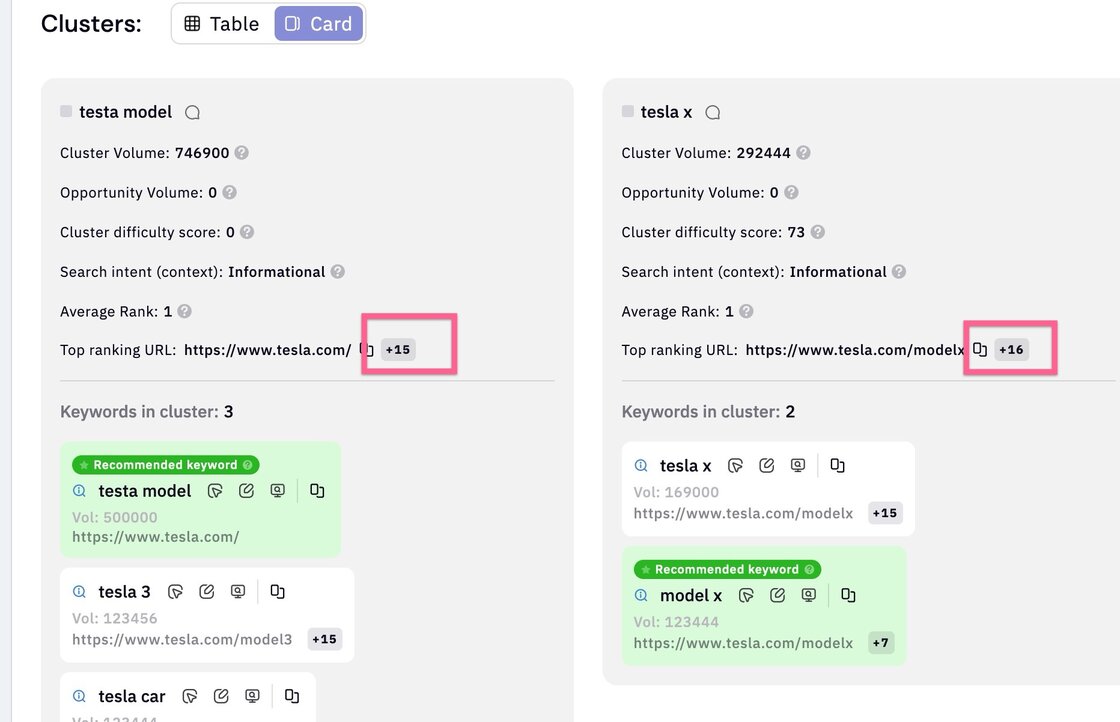Copy the tesla 3 keyword
Screen dimensions: 1120x722
point(277,591)
